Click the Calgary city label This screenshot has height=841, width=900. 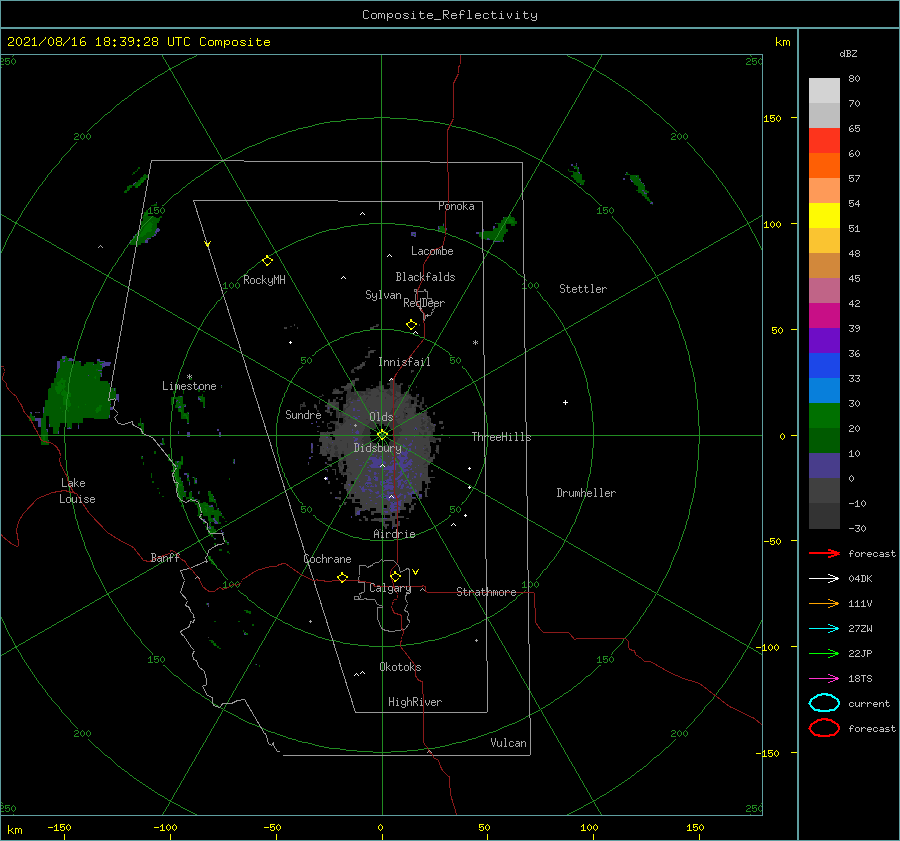point(390,588)
